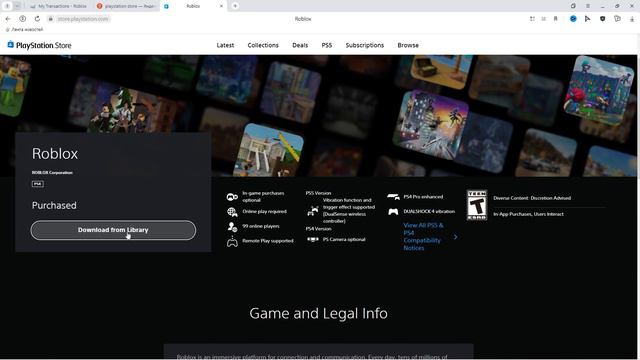Click the Game and Legal Info heading
Screen dimensions: 640x360
point(318,313)
